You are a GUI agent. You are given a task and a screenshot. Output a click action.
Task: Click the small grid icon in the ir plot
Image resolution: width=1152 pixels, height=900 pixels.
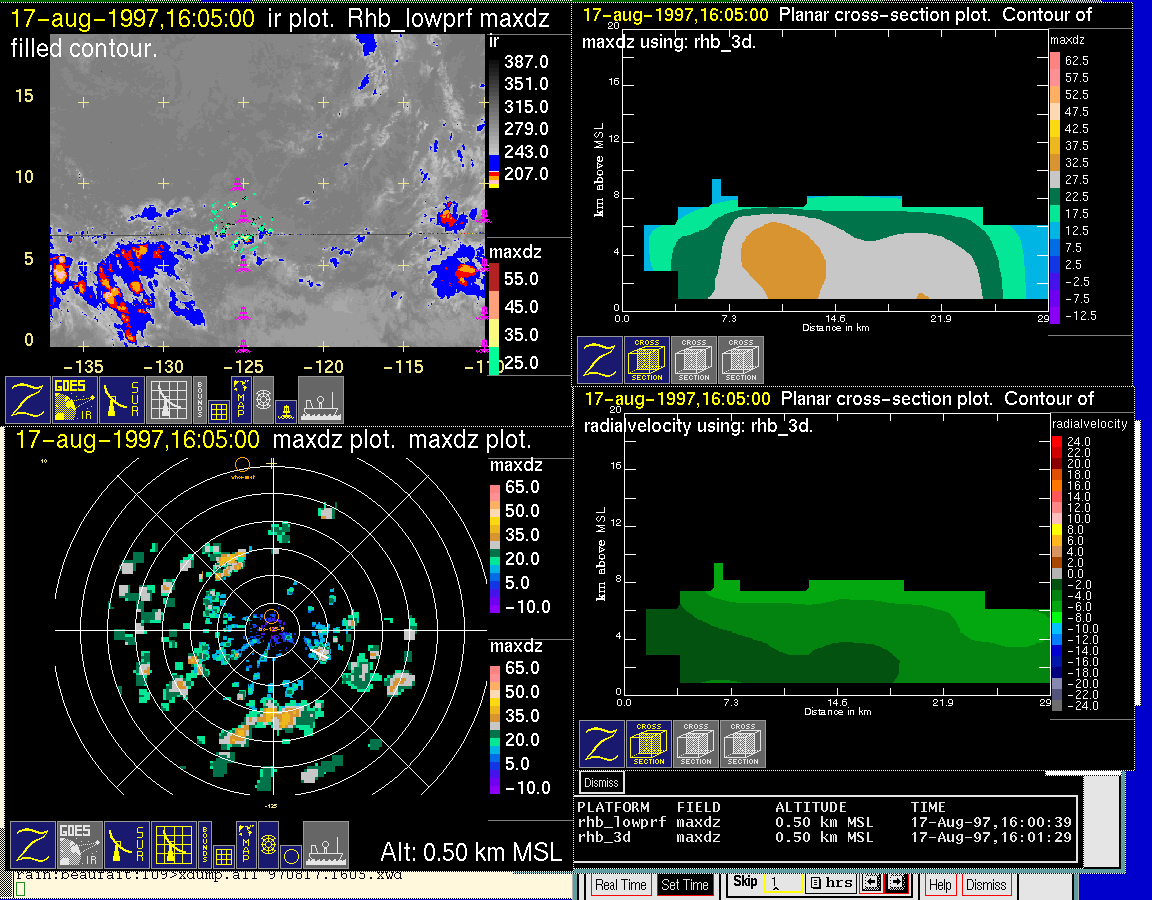[x=219, y=412]
